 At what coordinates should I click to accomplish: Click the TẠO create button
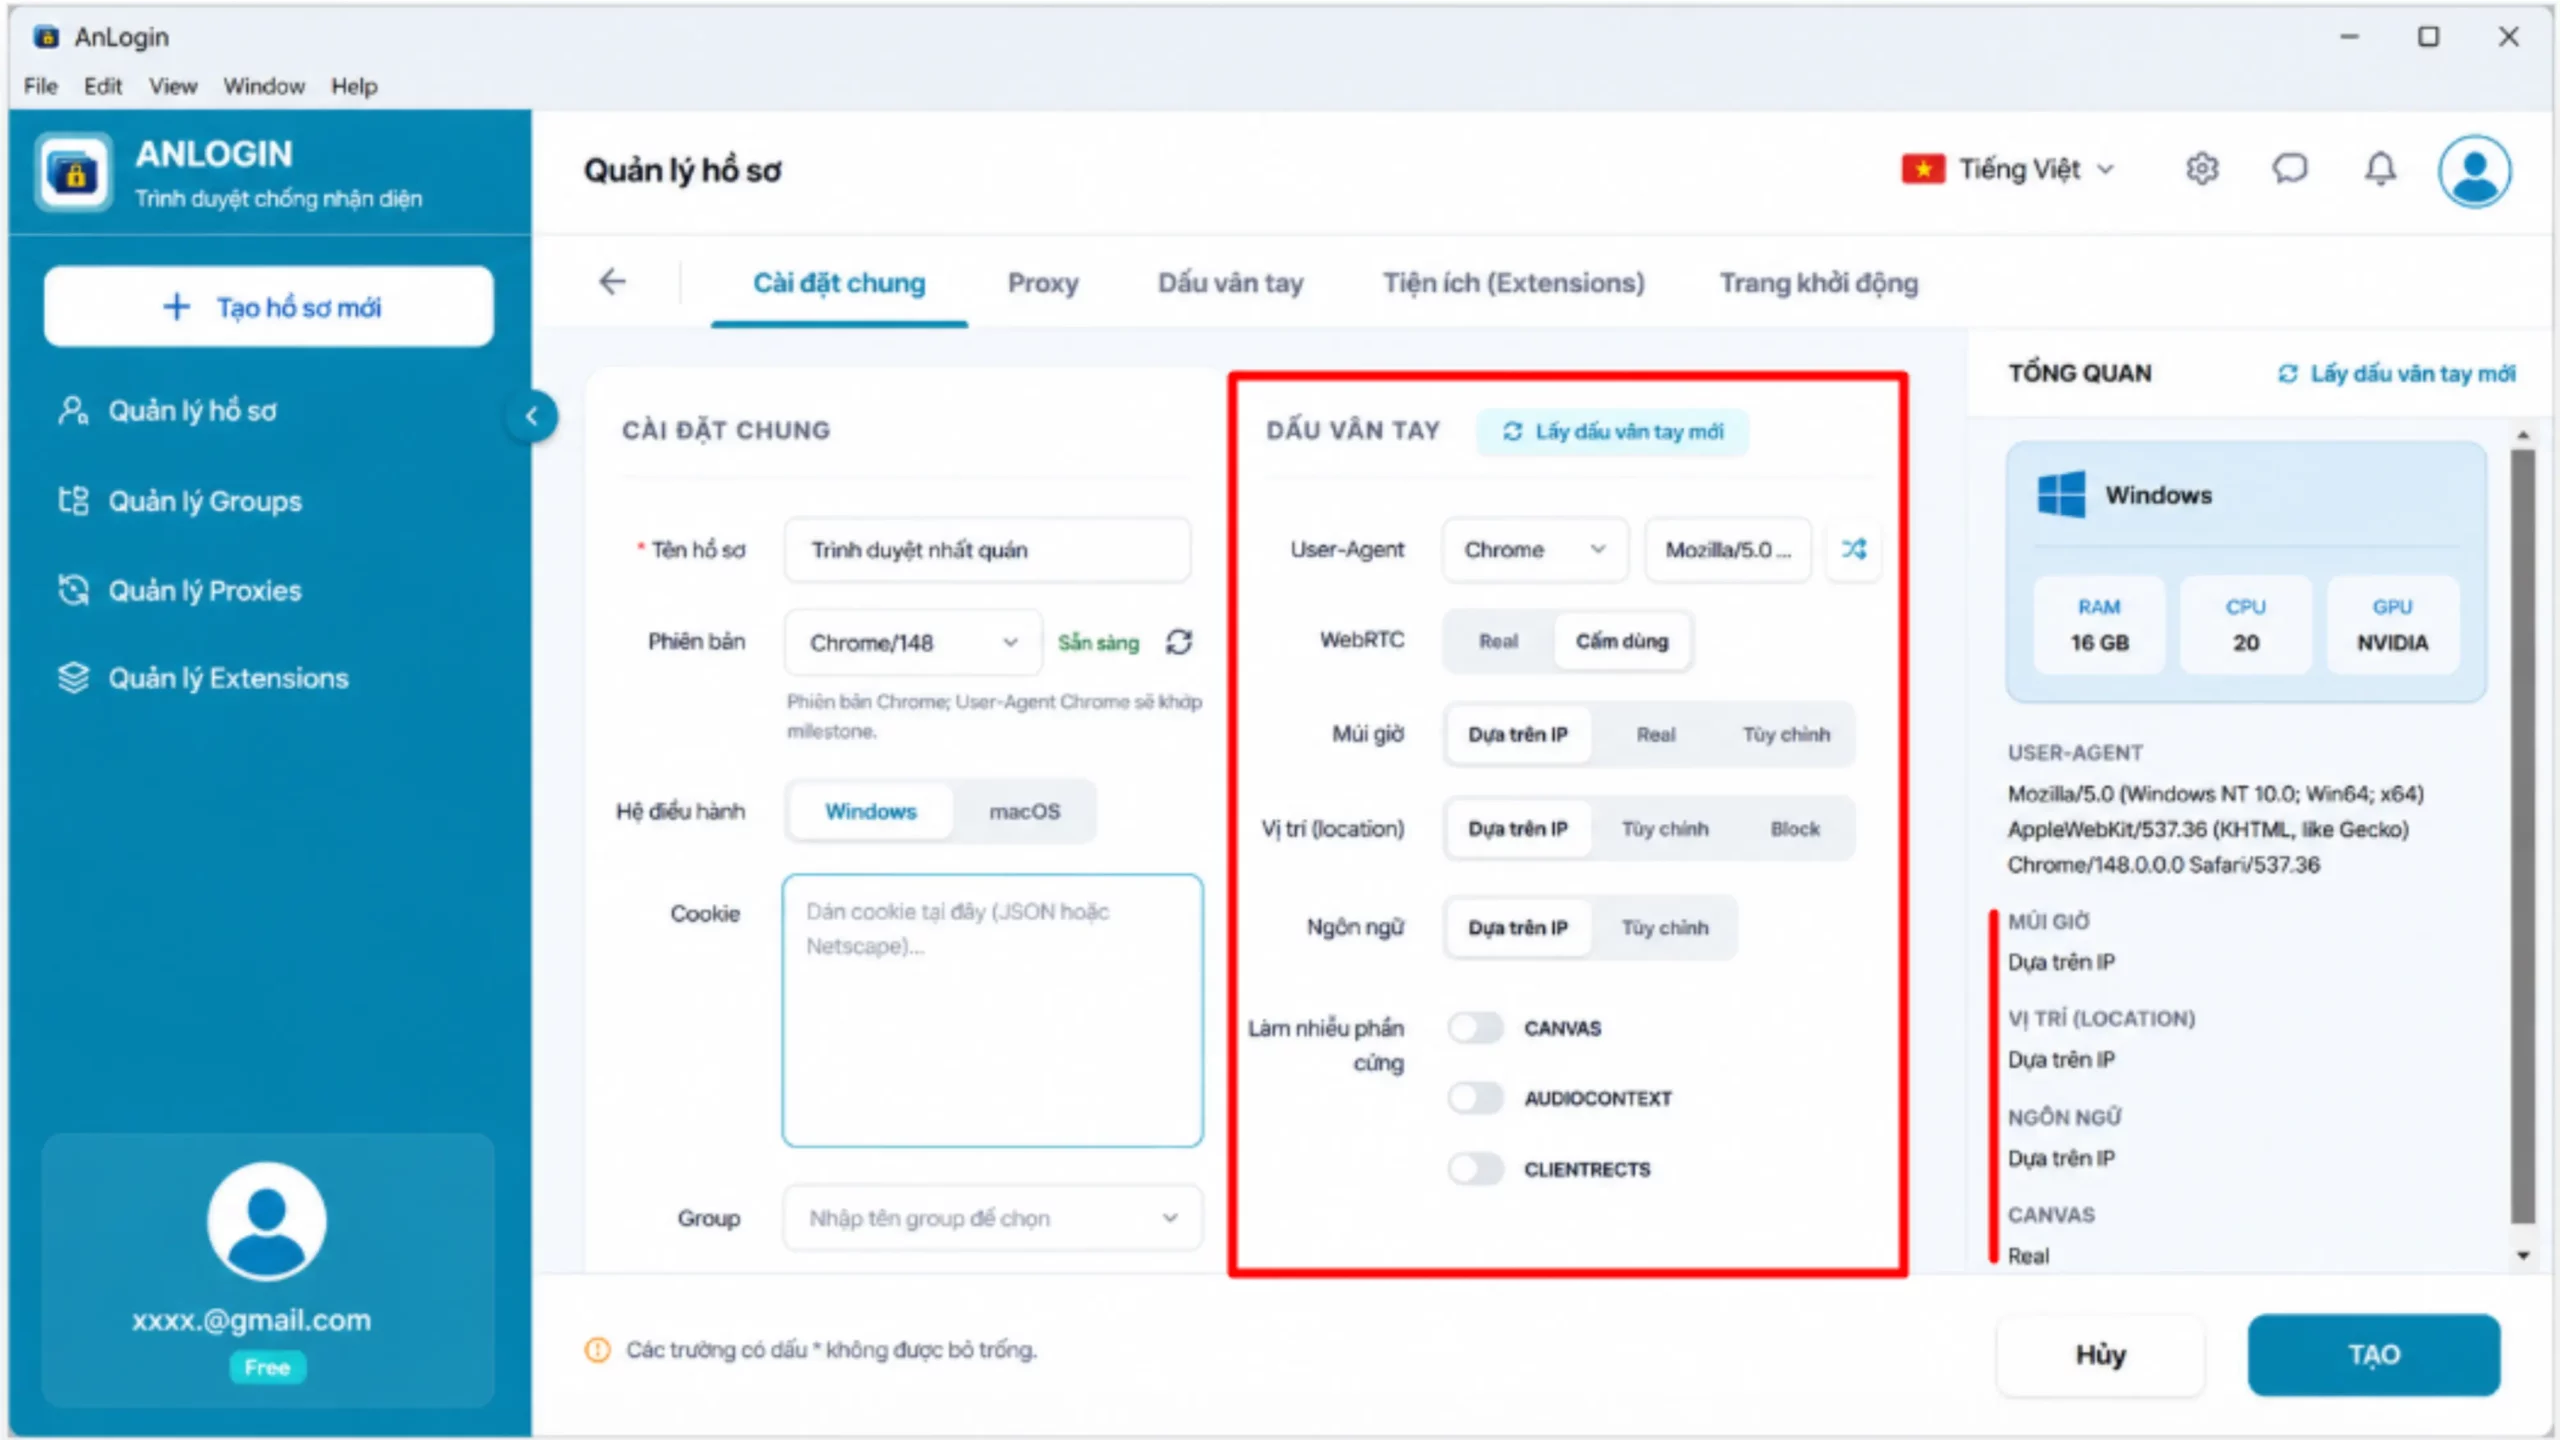(x=2374, y=1354)
